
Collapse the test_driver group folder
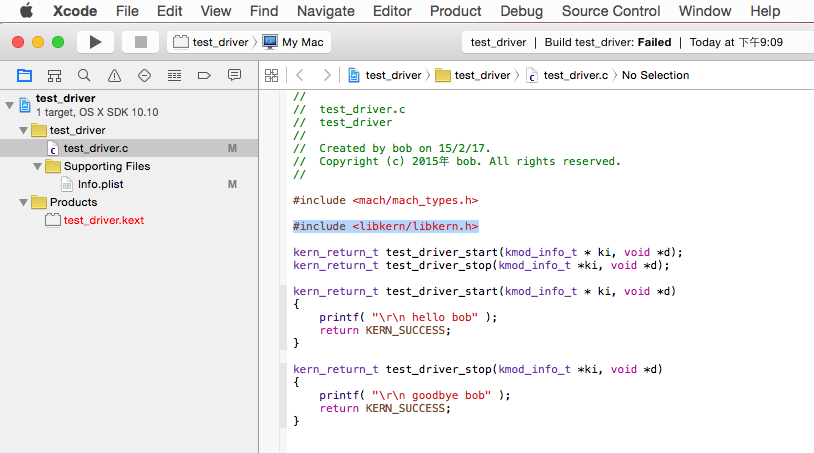point(23,130)
